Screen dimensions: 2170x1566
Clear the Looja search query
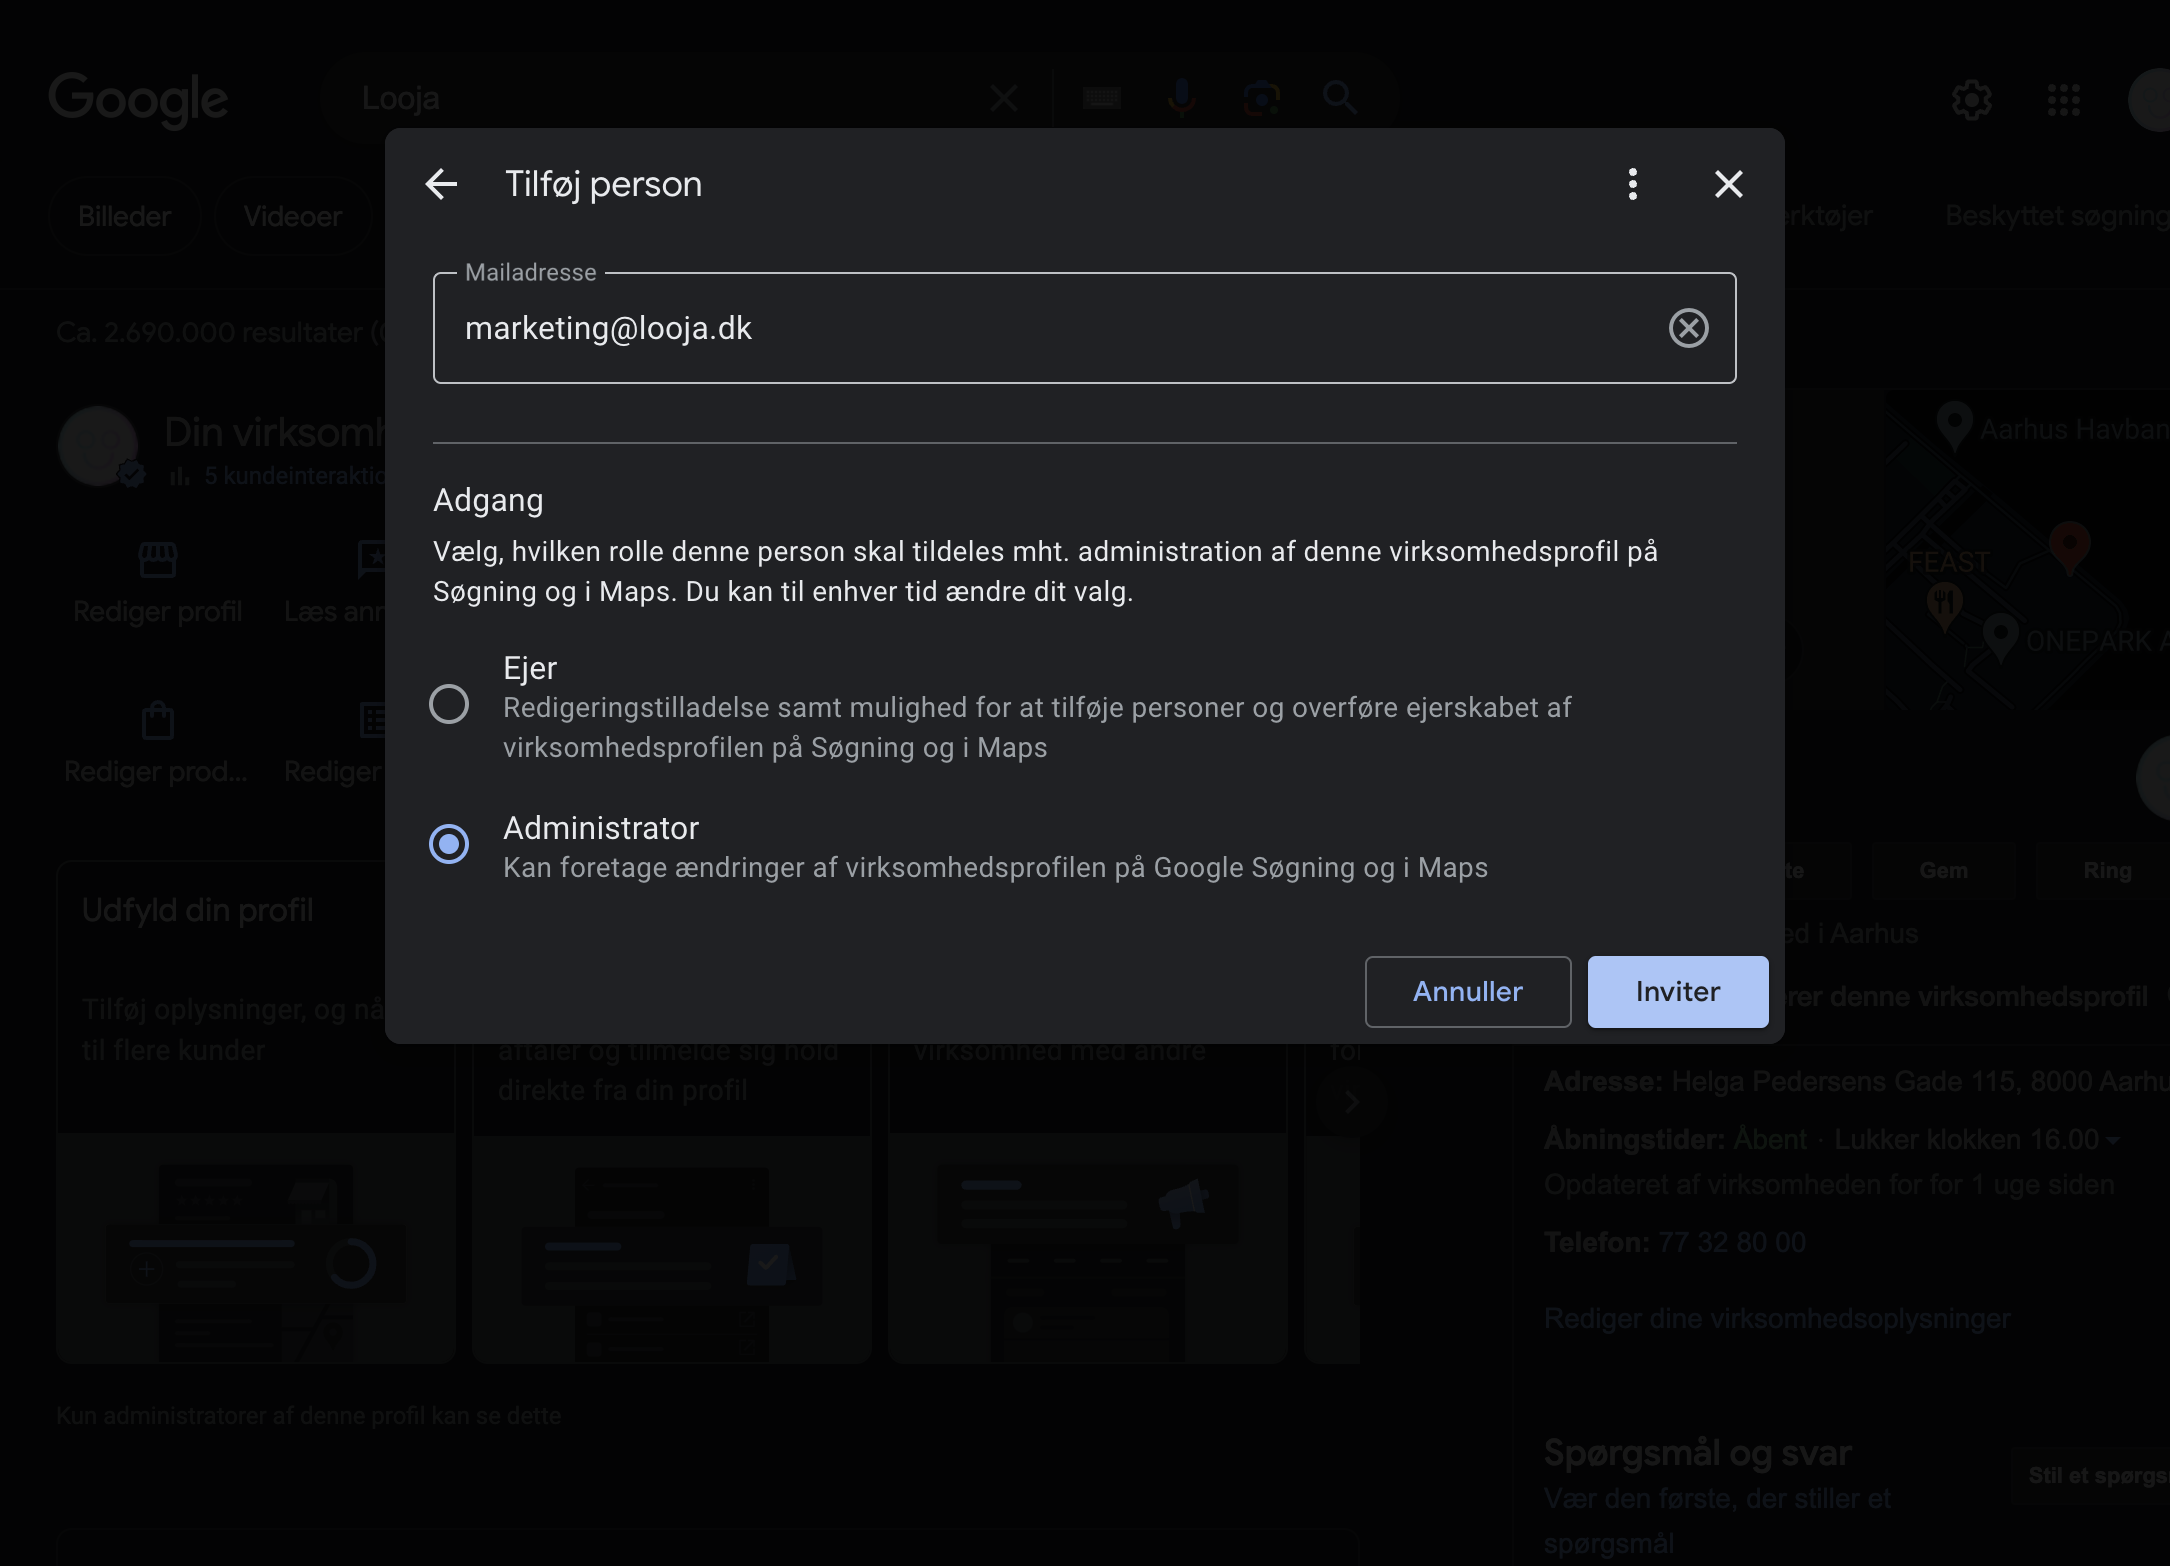(1003, 98)
